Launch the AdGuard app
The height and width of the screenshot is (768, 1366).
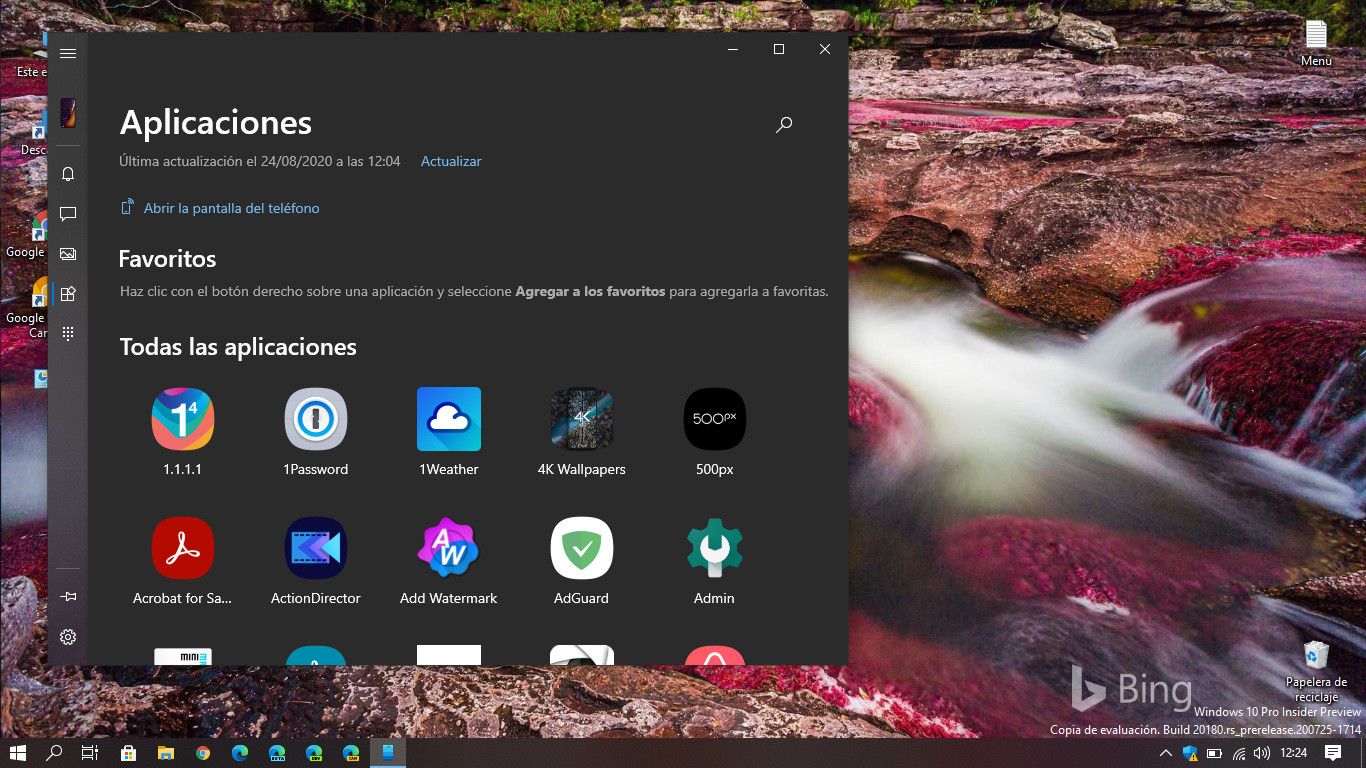coord(582,561)
